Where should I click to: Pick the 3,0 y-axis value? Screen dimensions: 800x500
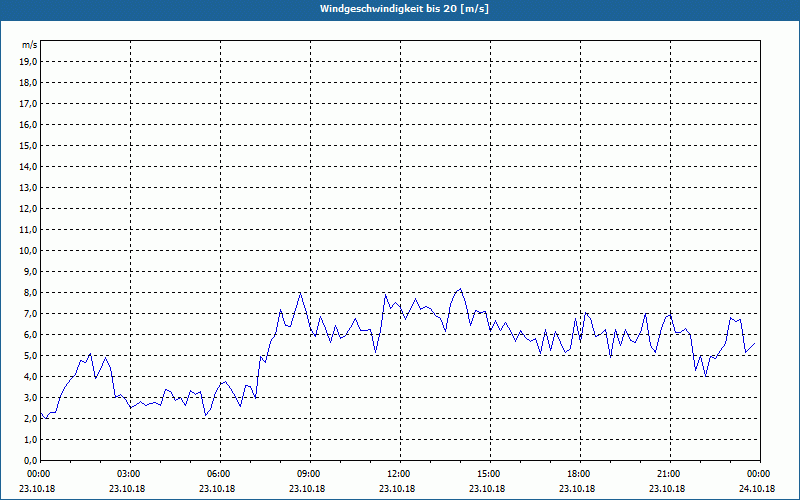(x=30, y=397)
